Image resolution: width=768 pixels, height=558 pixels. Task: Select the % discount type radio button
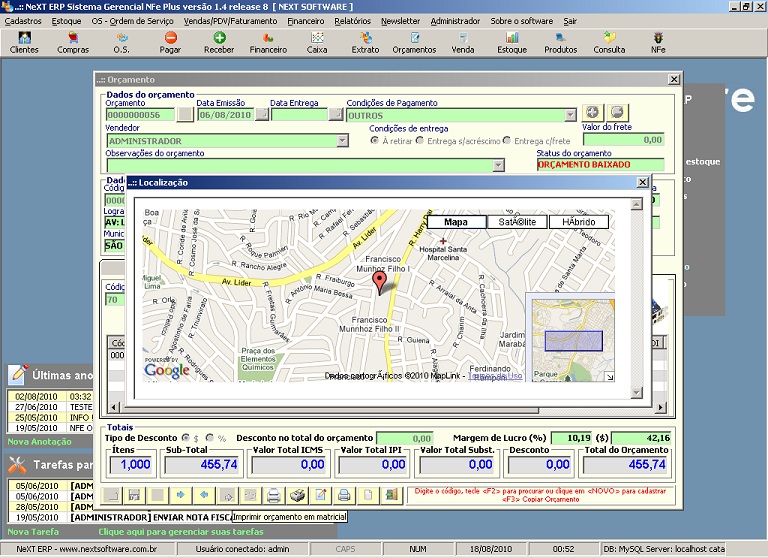coord(210,437)
